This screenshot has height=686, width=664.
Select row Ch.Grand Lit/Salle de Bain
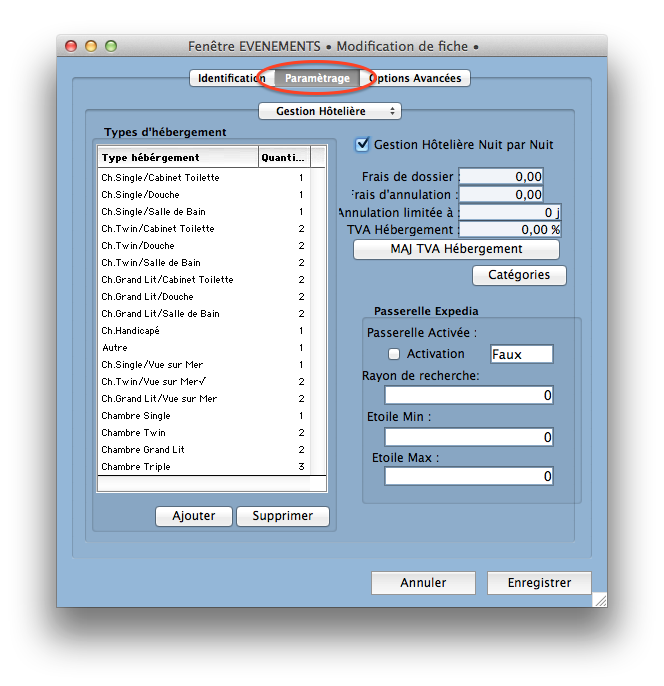pyautogui.click(x=204, y=314)
